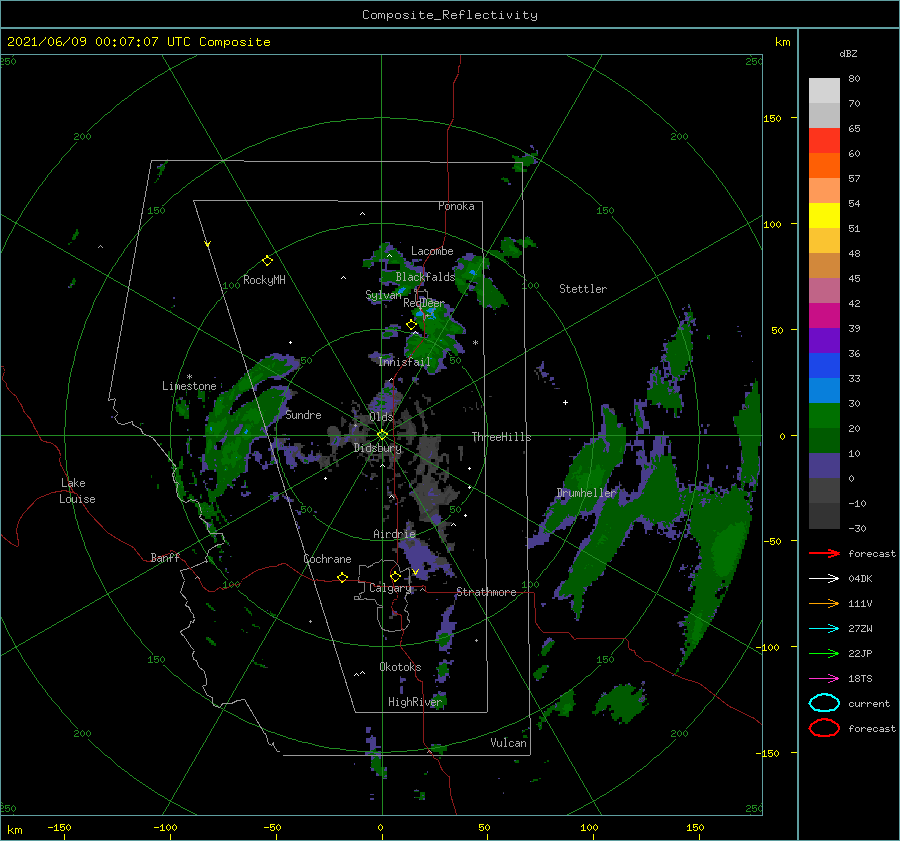This screenshot has width=900, height=841.
Task: Select the white 04DK arrow legend icon
Action: 824,578
